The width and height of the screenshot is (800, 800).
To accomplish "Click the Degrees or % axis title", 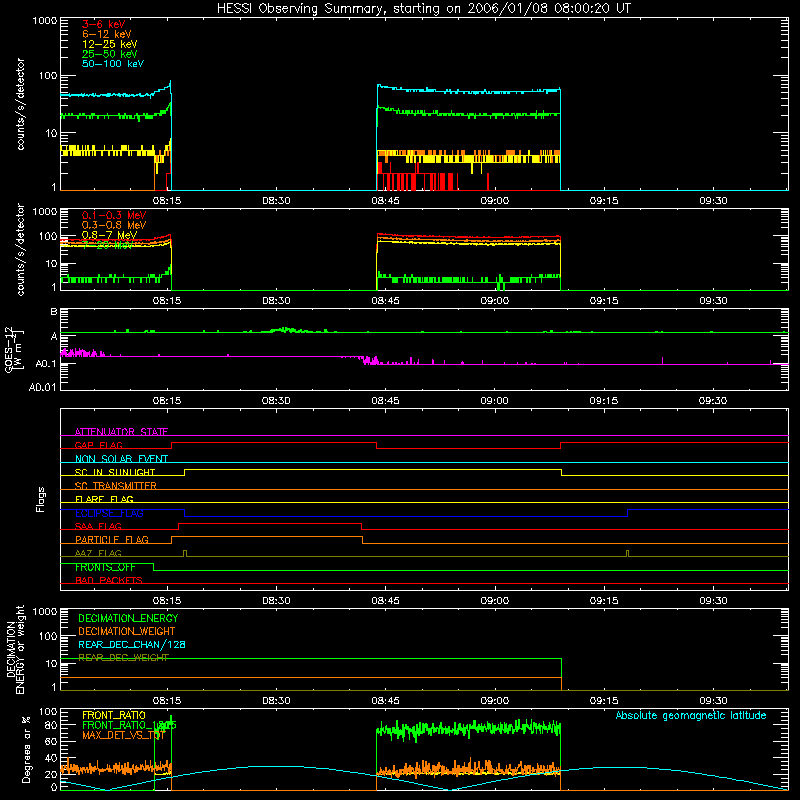I will [27, 749].
